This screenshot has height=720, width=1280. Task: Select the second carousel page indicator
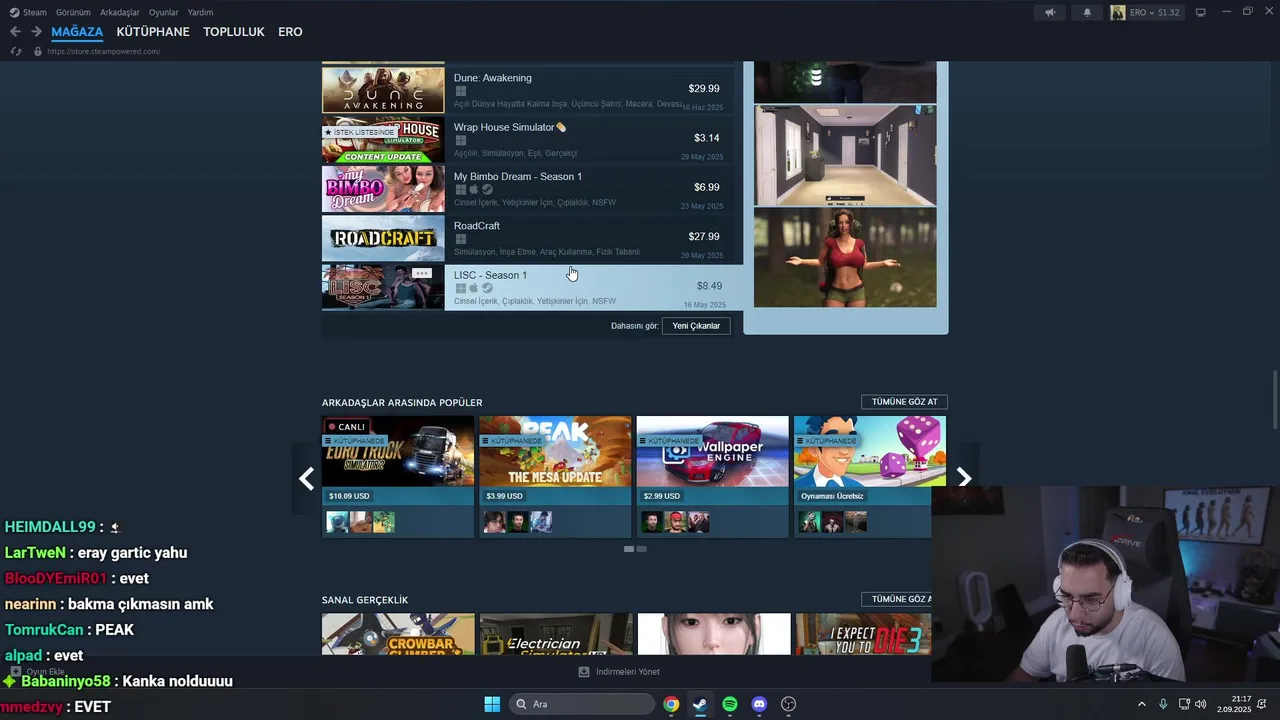(642, 549)
